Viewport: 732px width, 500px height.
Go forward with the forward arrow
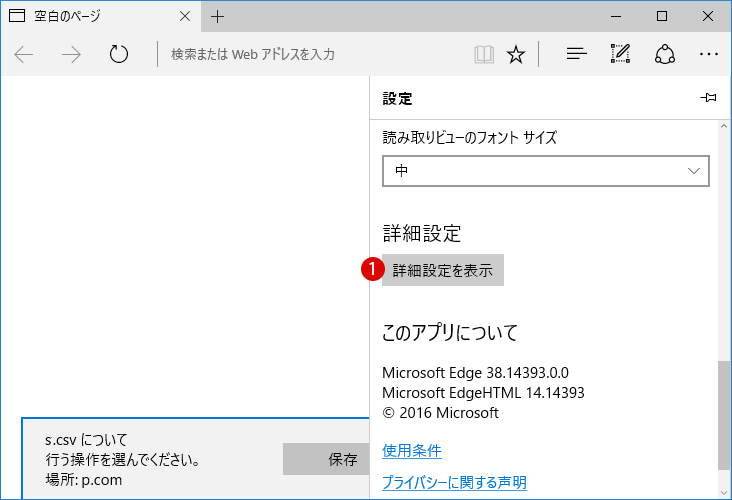tap(71, 55)
